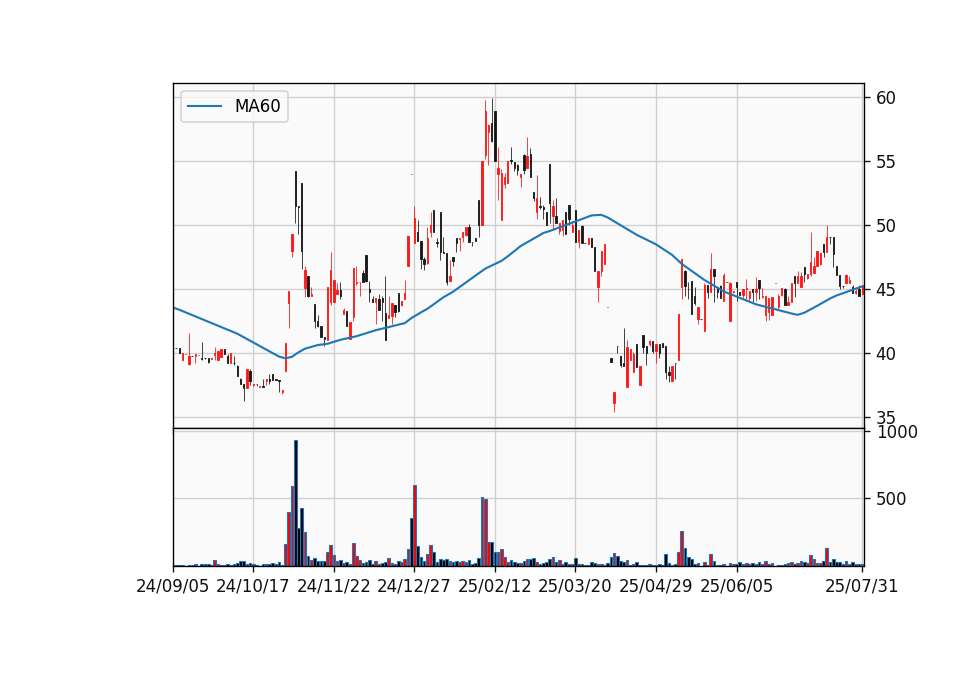960x690 pixels.
Task: Select the 24/10/17 date label
Action: (252, 586)
